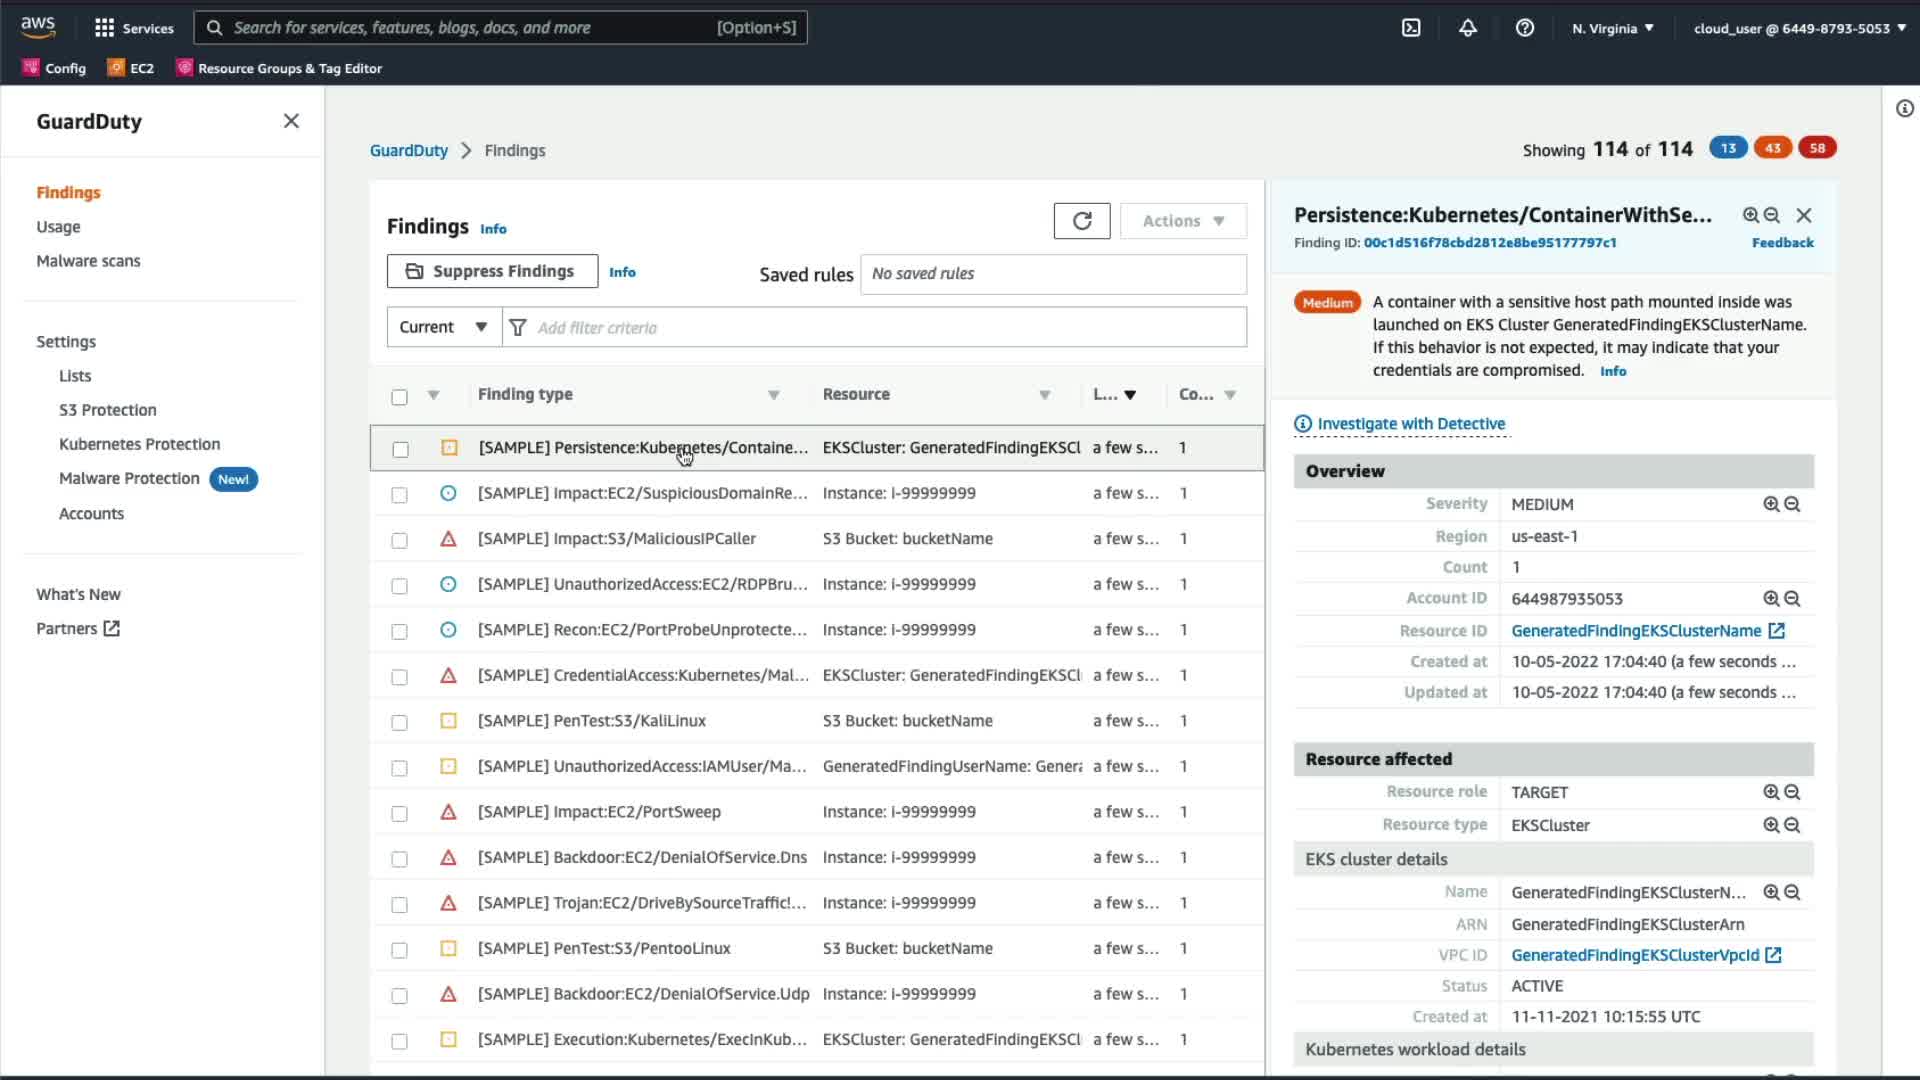The image size is (1920, 1080).
Task: Zoom in filter on Resource type EKSCluster
Action: pos(1770,825)
